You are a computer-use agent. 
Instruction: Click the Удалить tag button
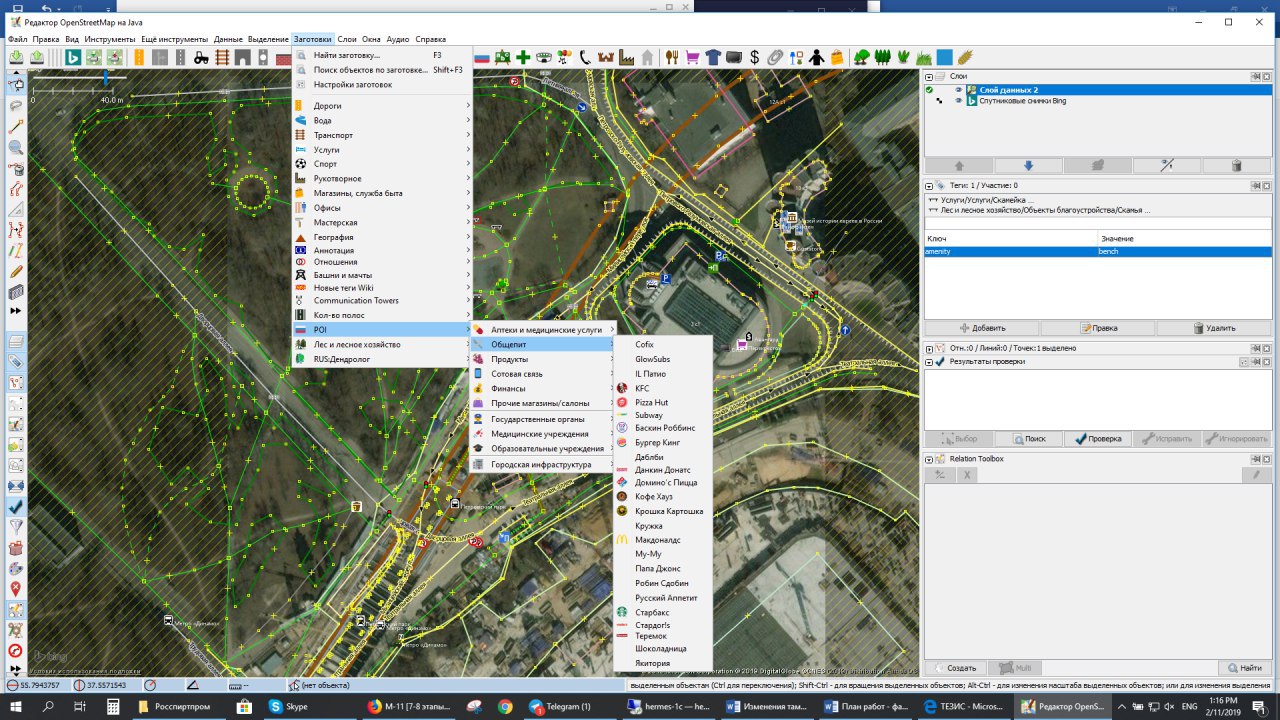click(x=1214, y=327)
